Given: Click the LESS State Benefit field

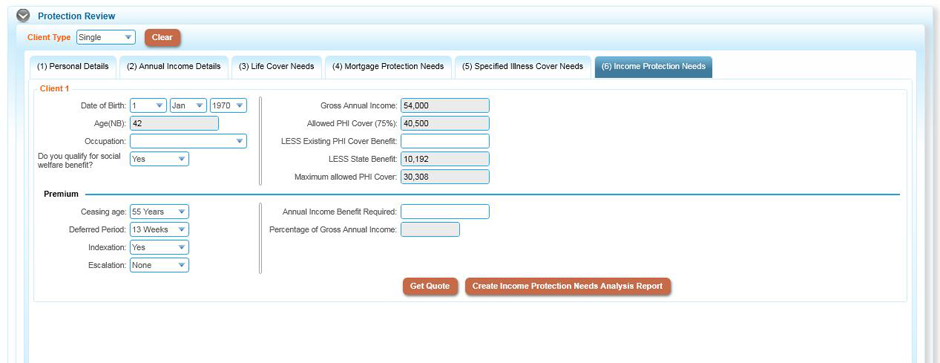Looking at the screenshot, I should coord(445,159).
